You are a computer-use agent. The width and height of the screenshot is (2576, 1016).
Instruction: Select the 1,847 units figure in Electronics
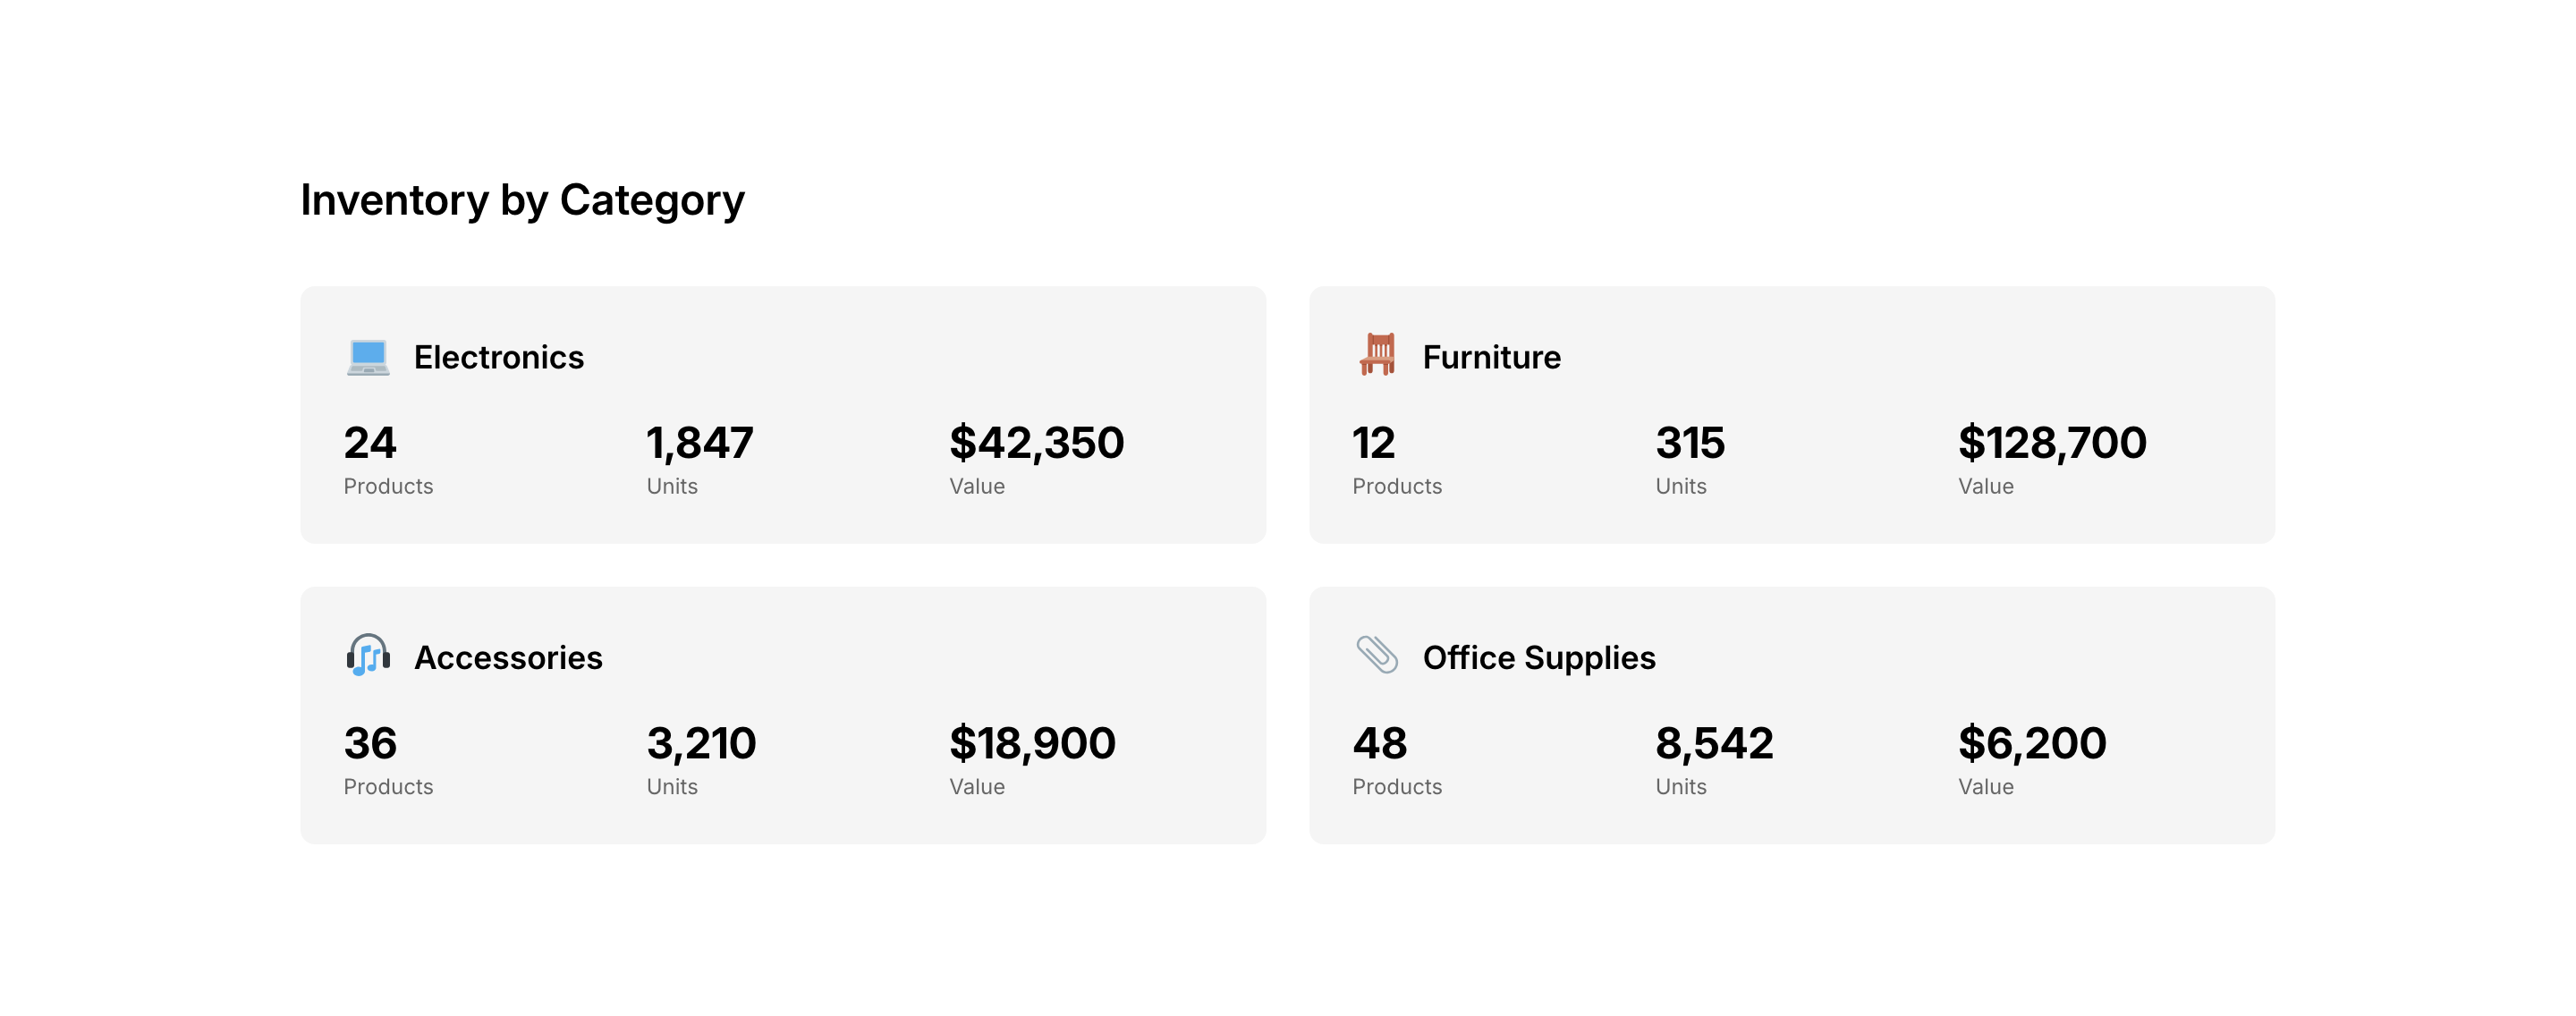click(x=699, y=443)
